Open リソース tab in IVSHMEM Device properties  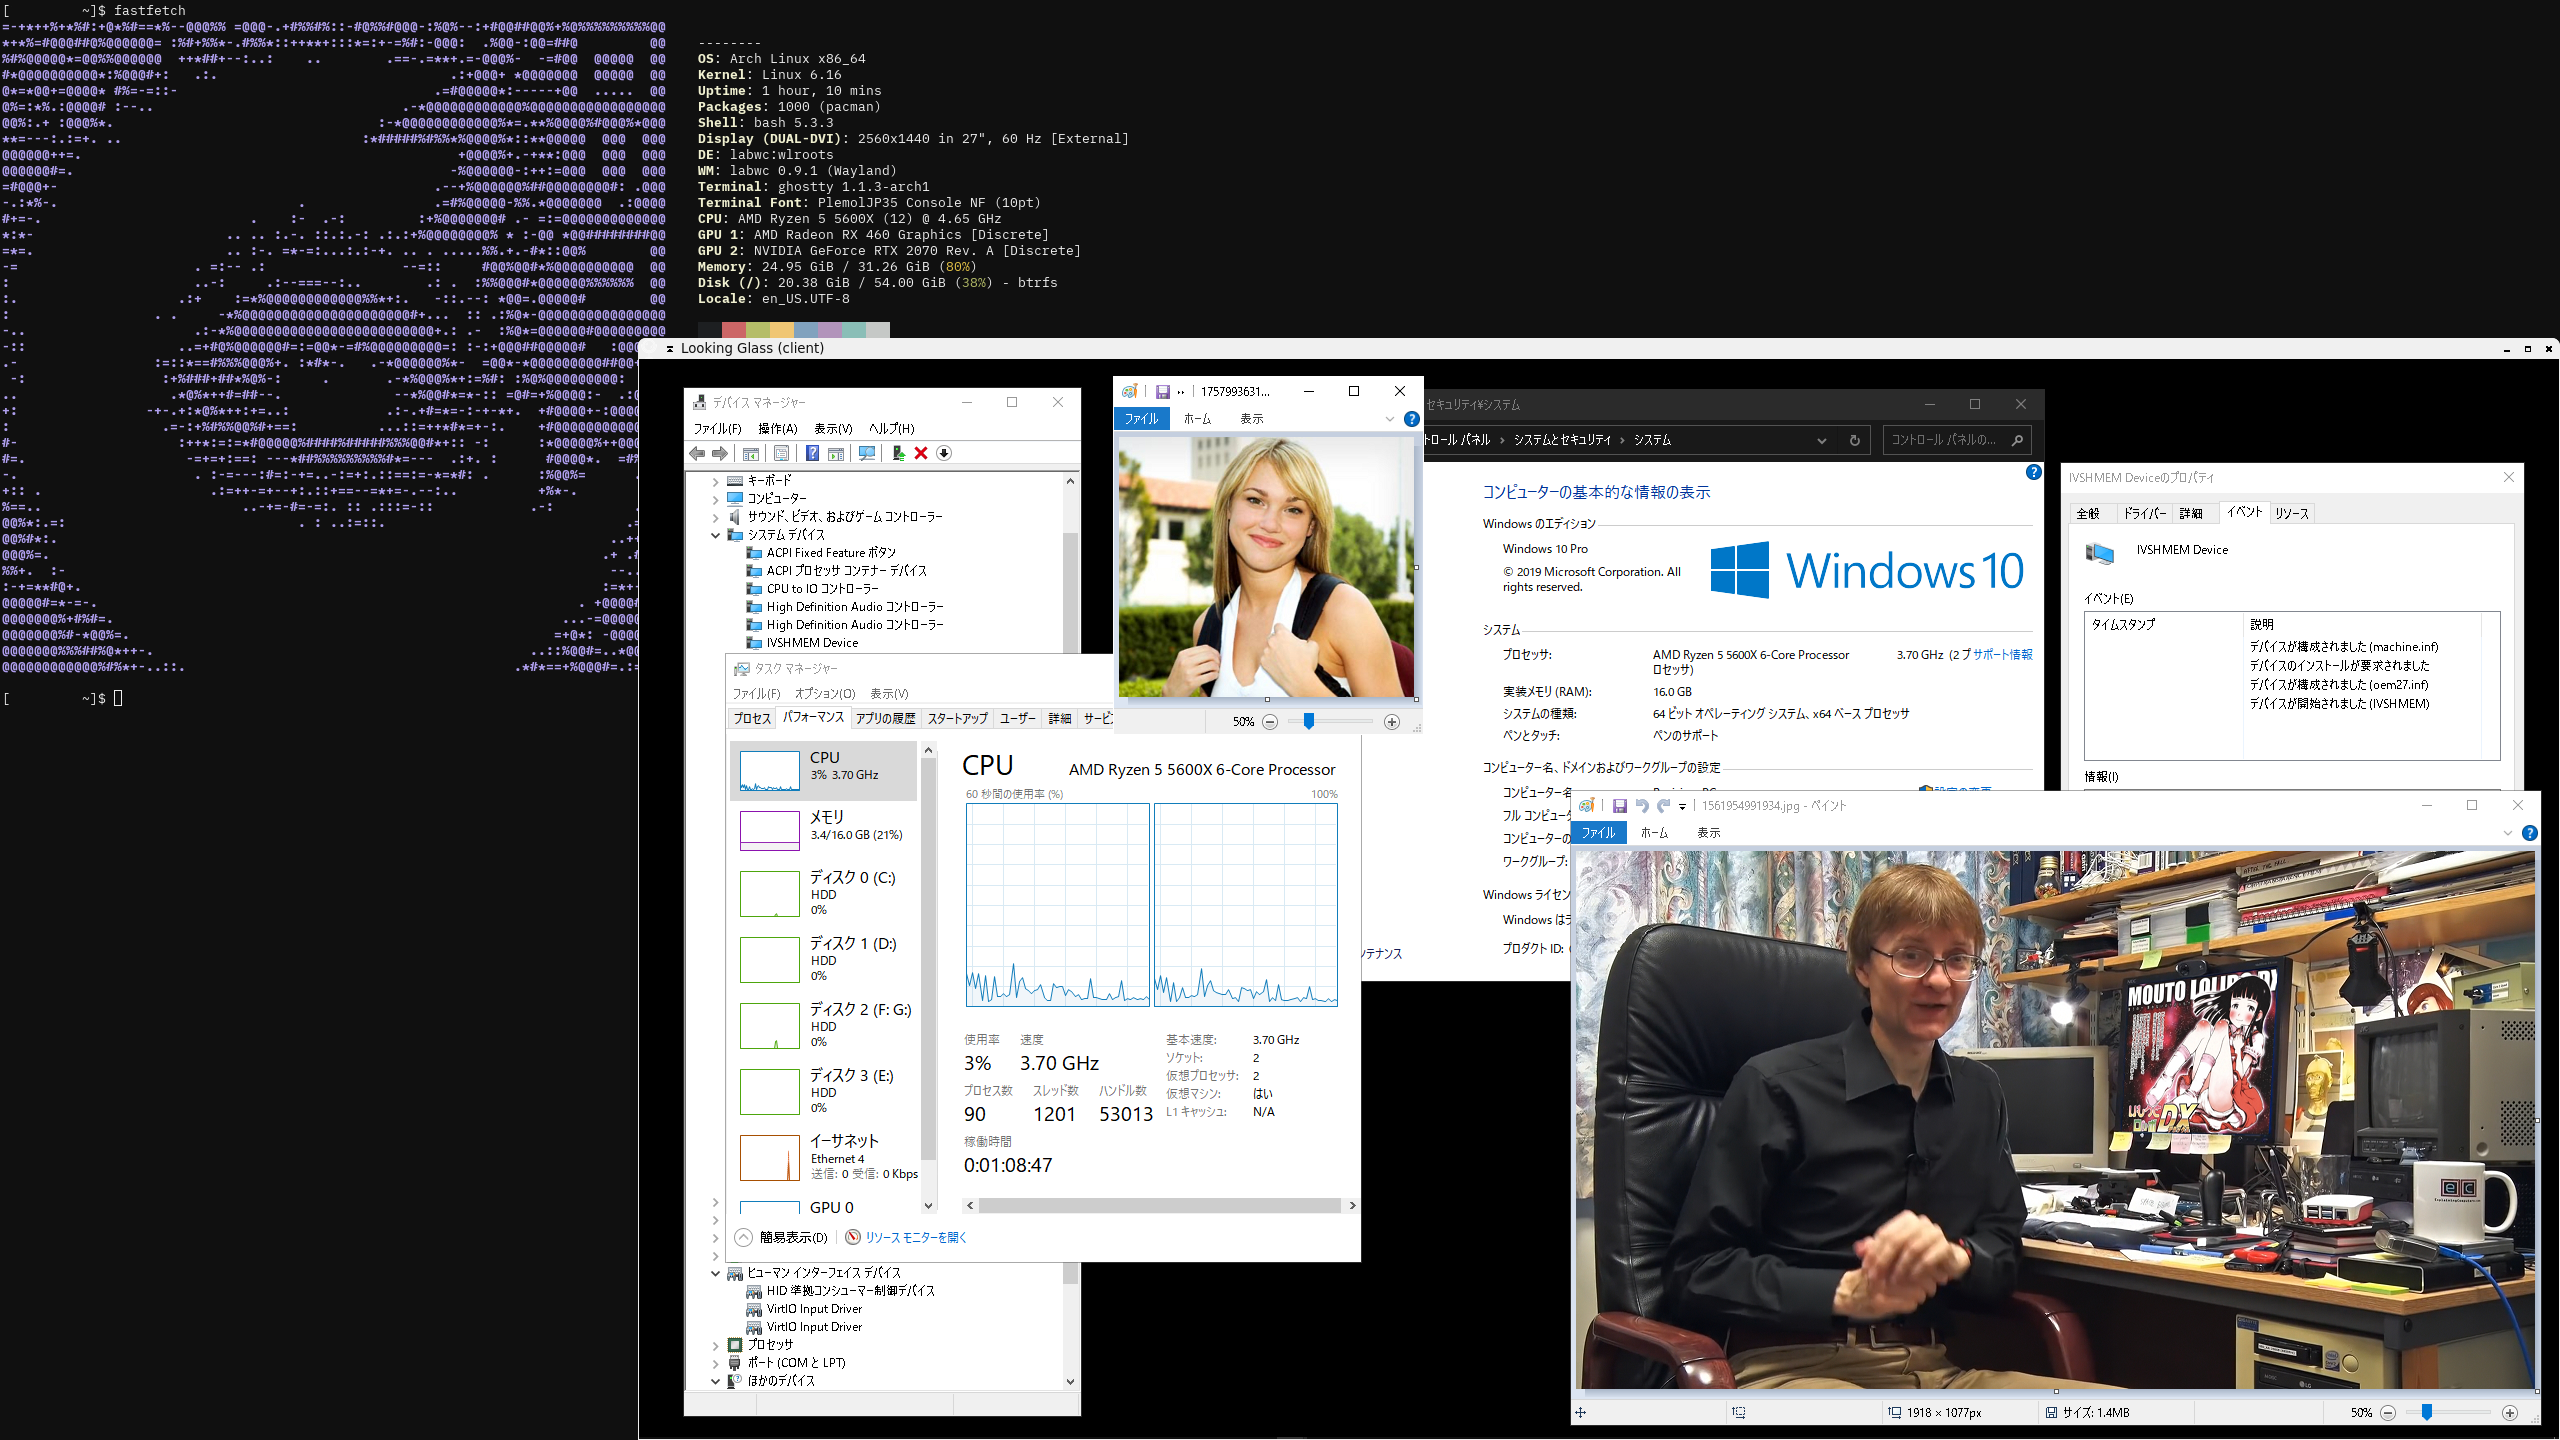pyautogui.click(x=2292, y=514)
